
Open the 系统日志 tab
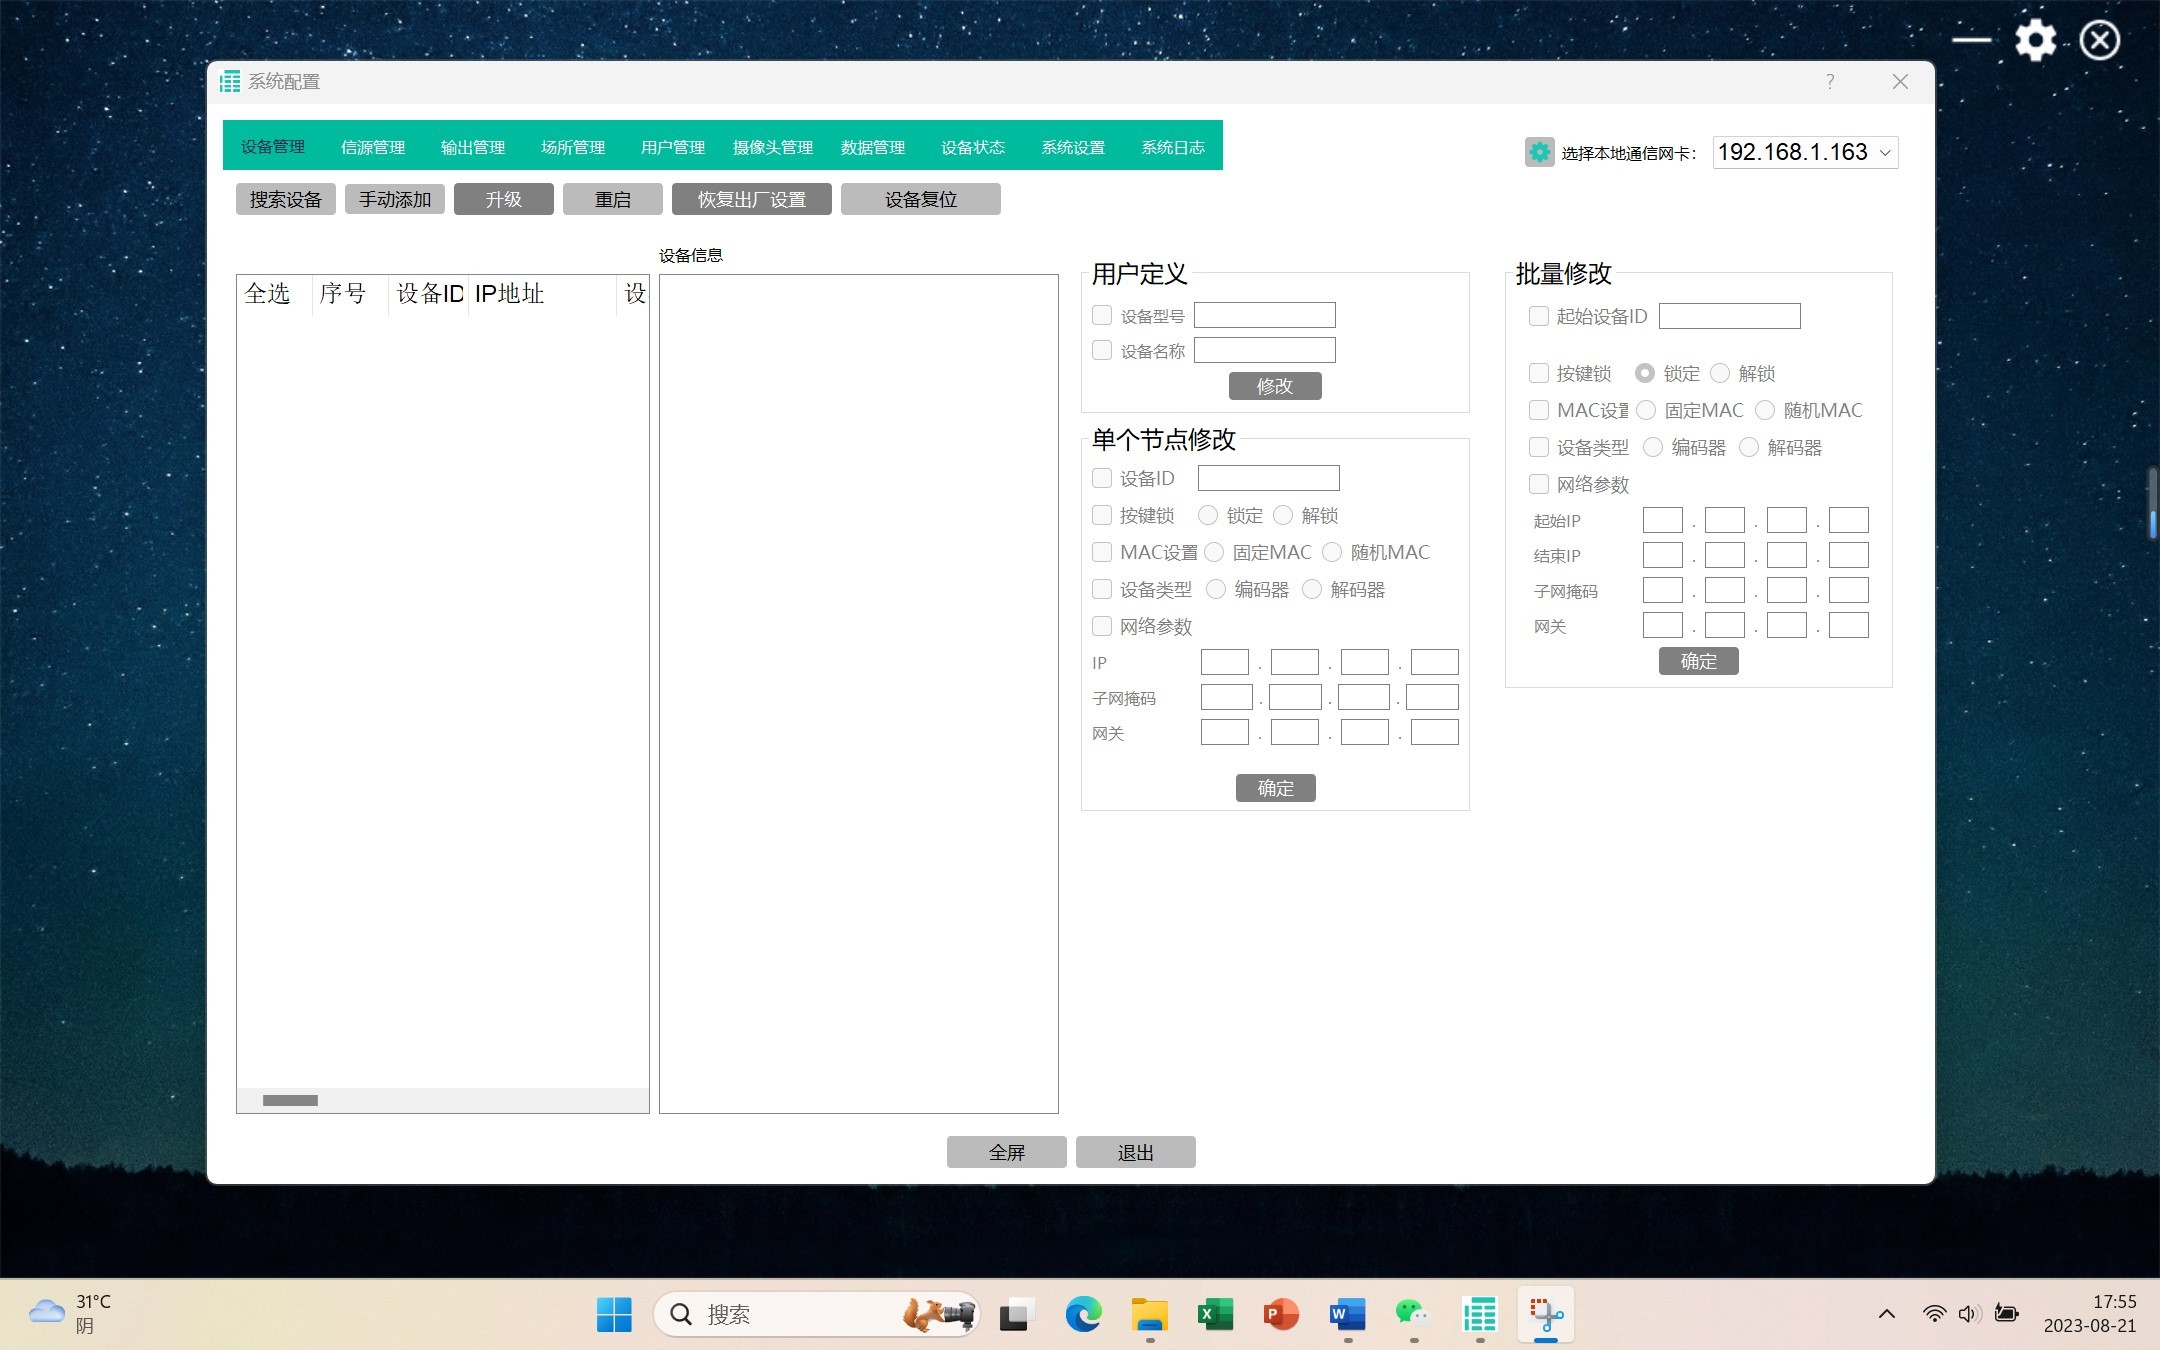(x=1172, y=147)
